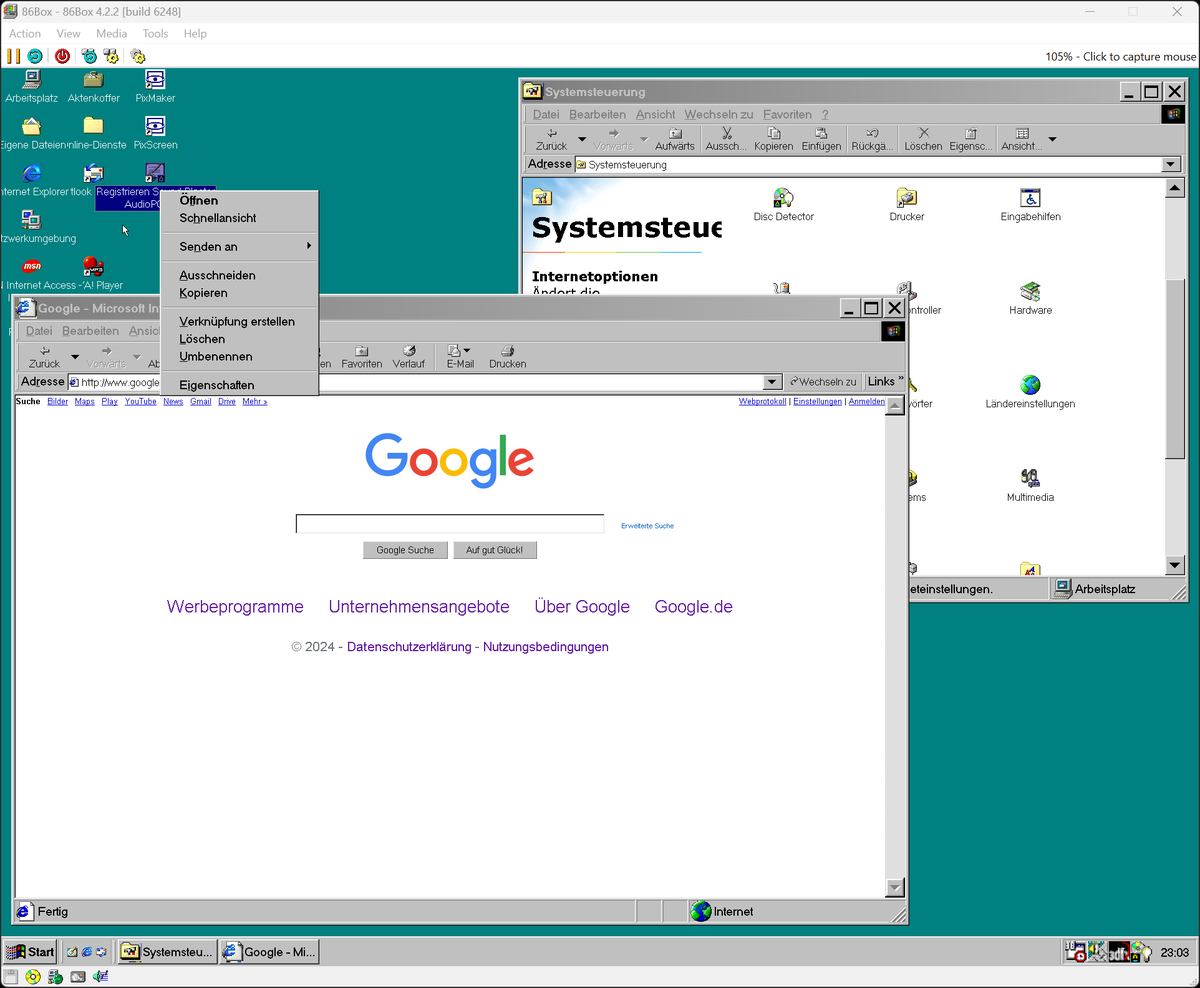Viewport: 1200px width, 988px height.
Task: Click the Wechseln zu button
Action: pos(822,382)
